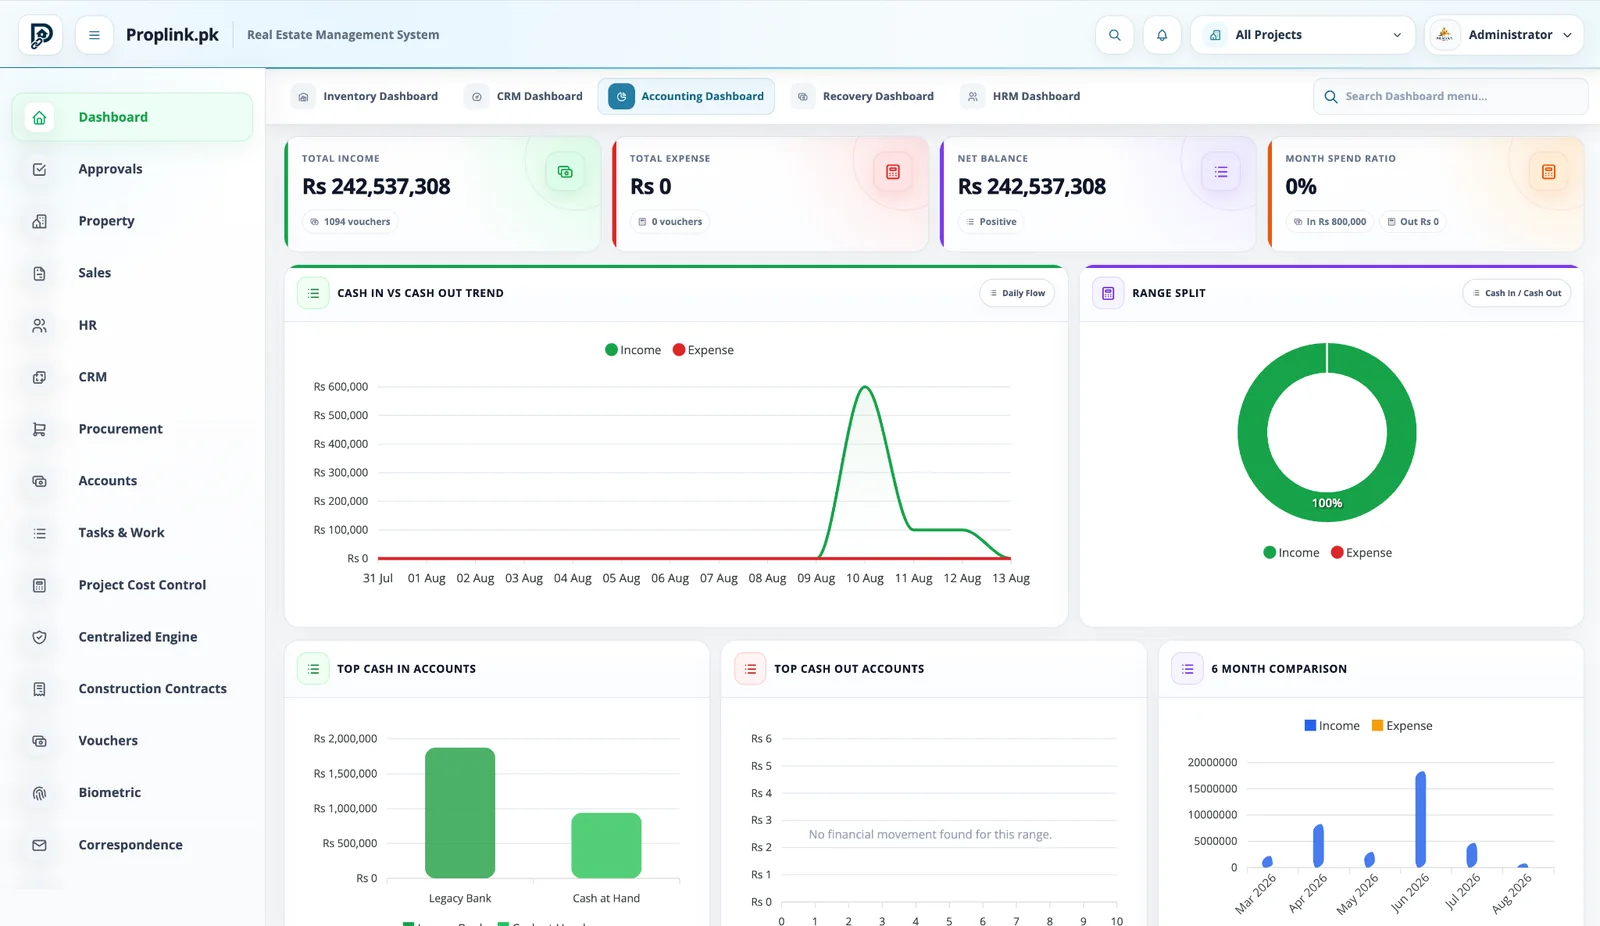Click the Proplink.pk logo icon

click(x=41, y=35)
